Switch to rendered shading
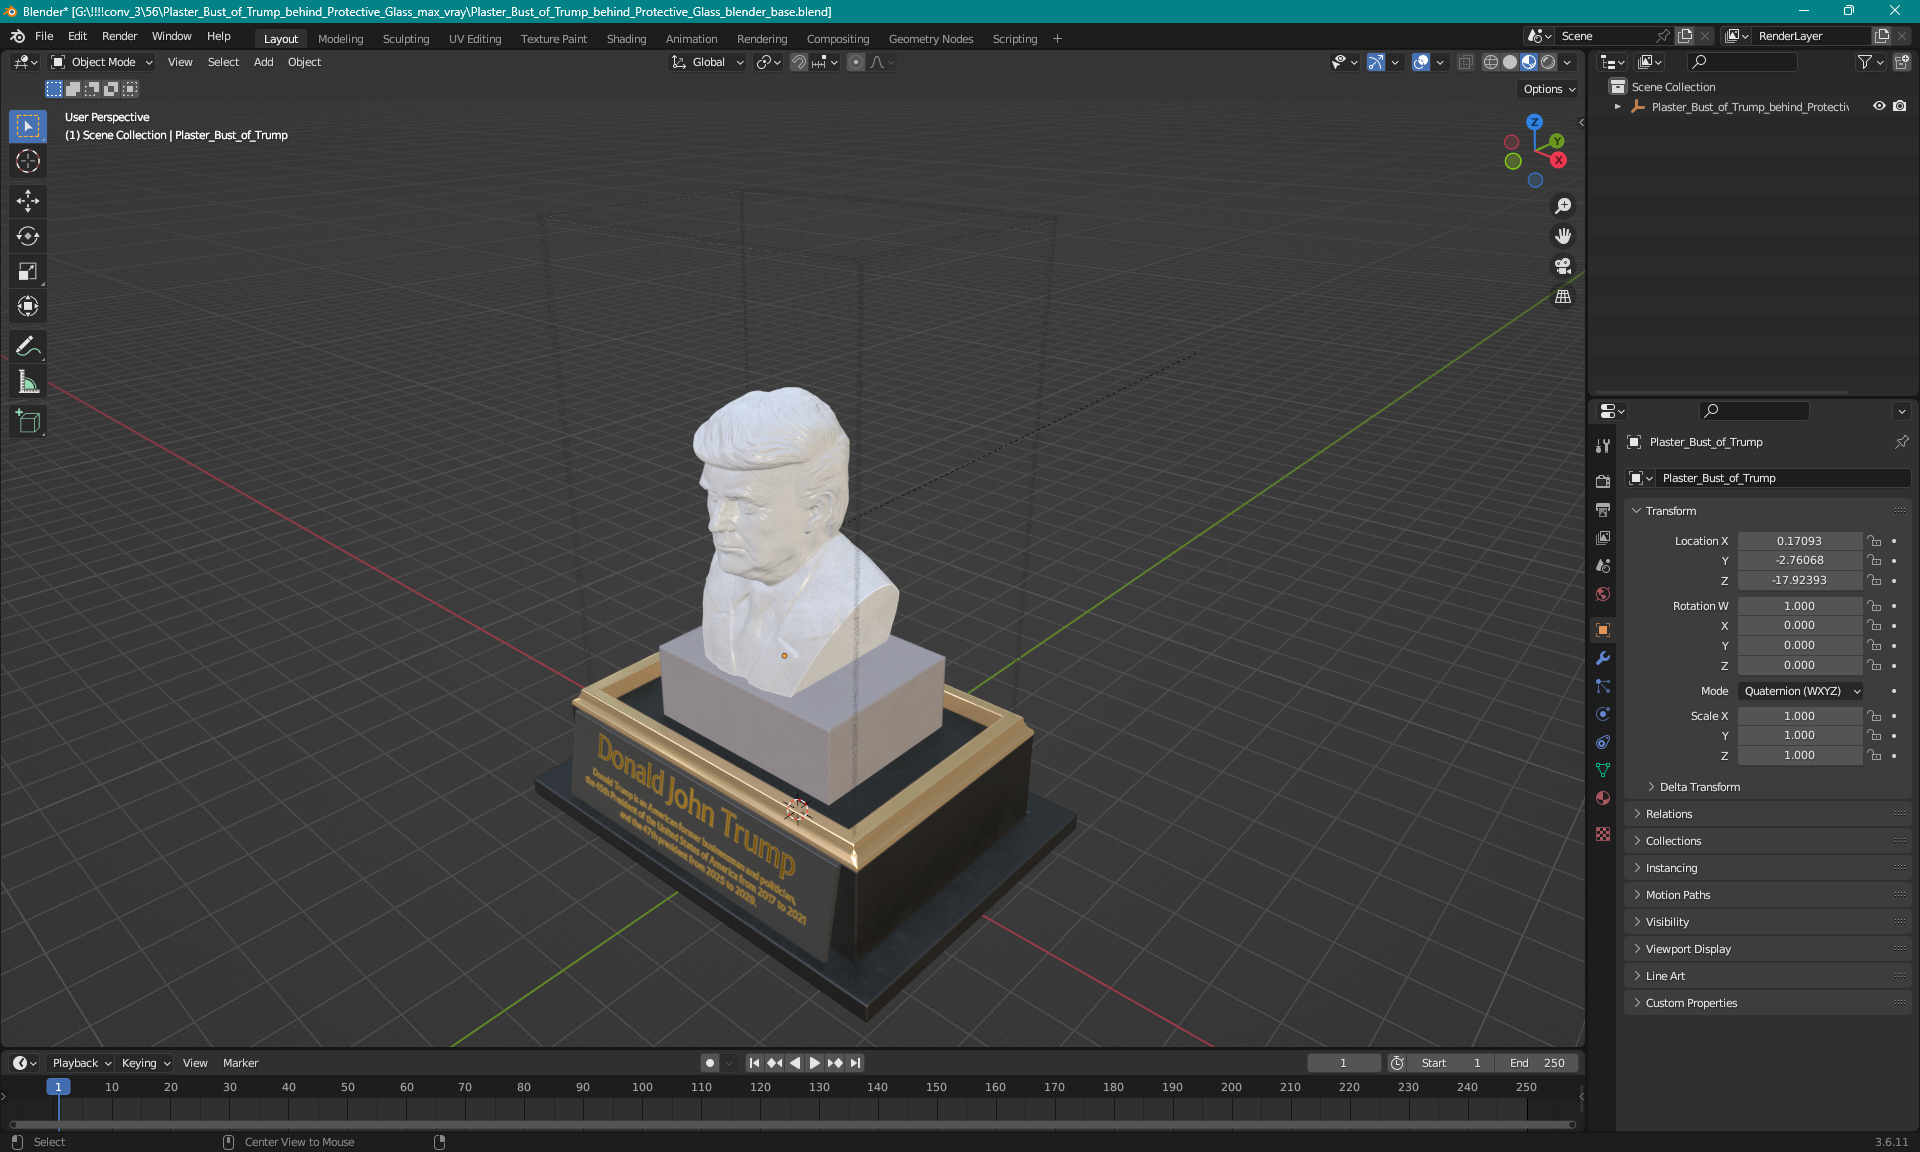 1548,62
